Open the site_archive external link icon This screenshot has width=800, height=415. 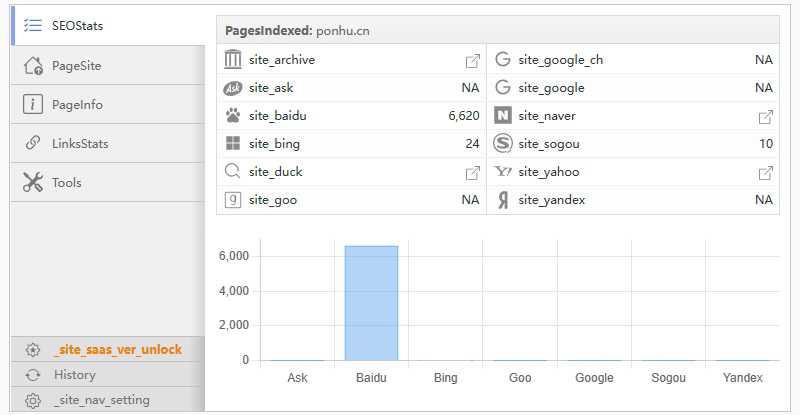point(473,60)
